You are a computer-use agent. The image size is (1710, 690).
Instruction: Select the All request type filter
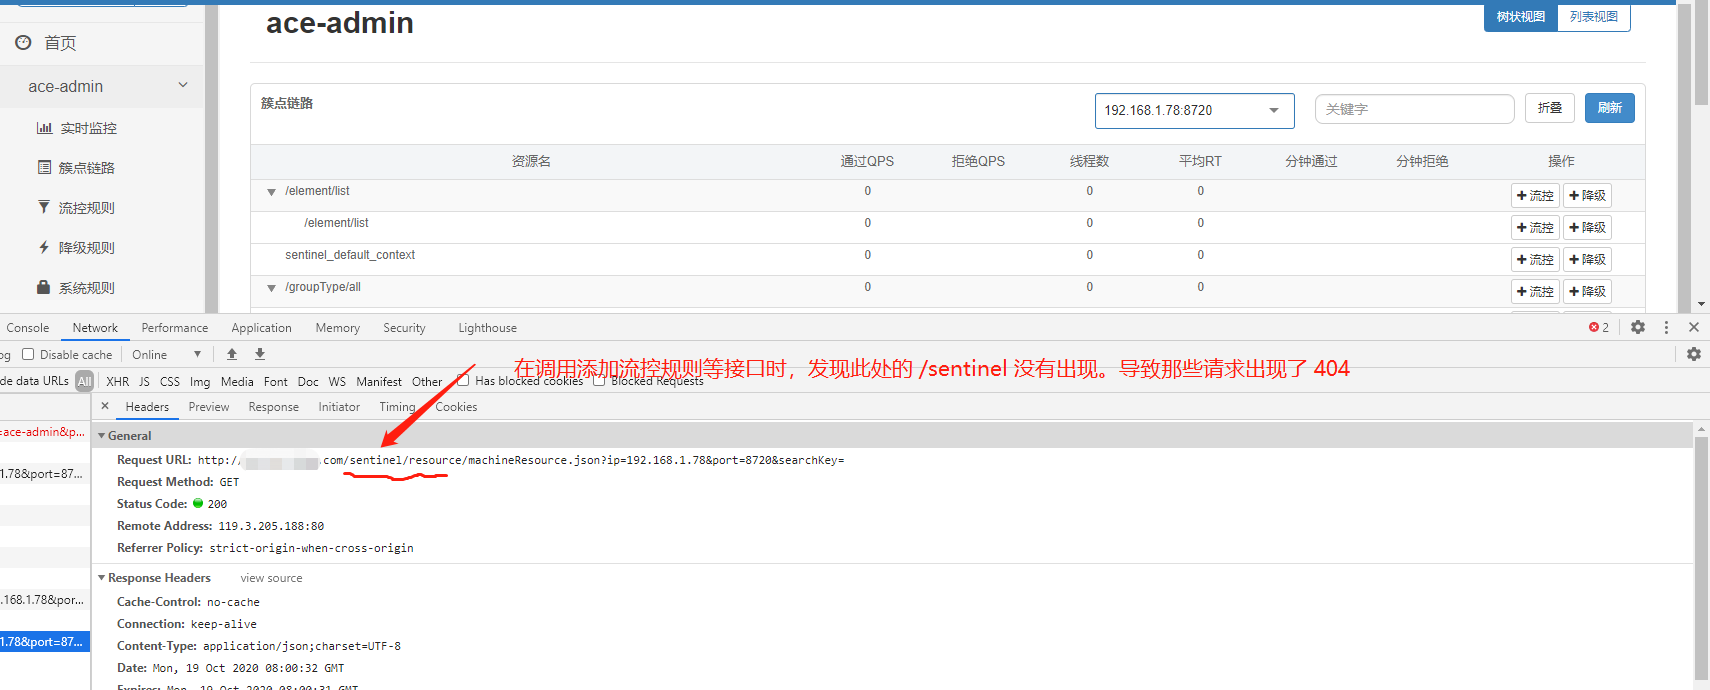[85, 381]
